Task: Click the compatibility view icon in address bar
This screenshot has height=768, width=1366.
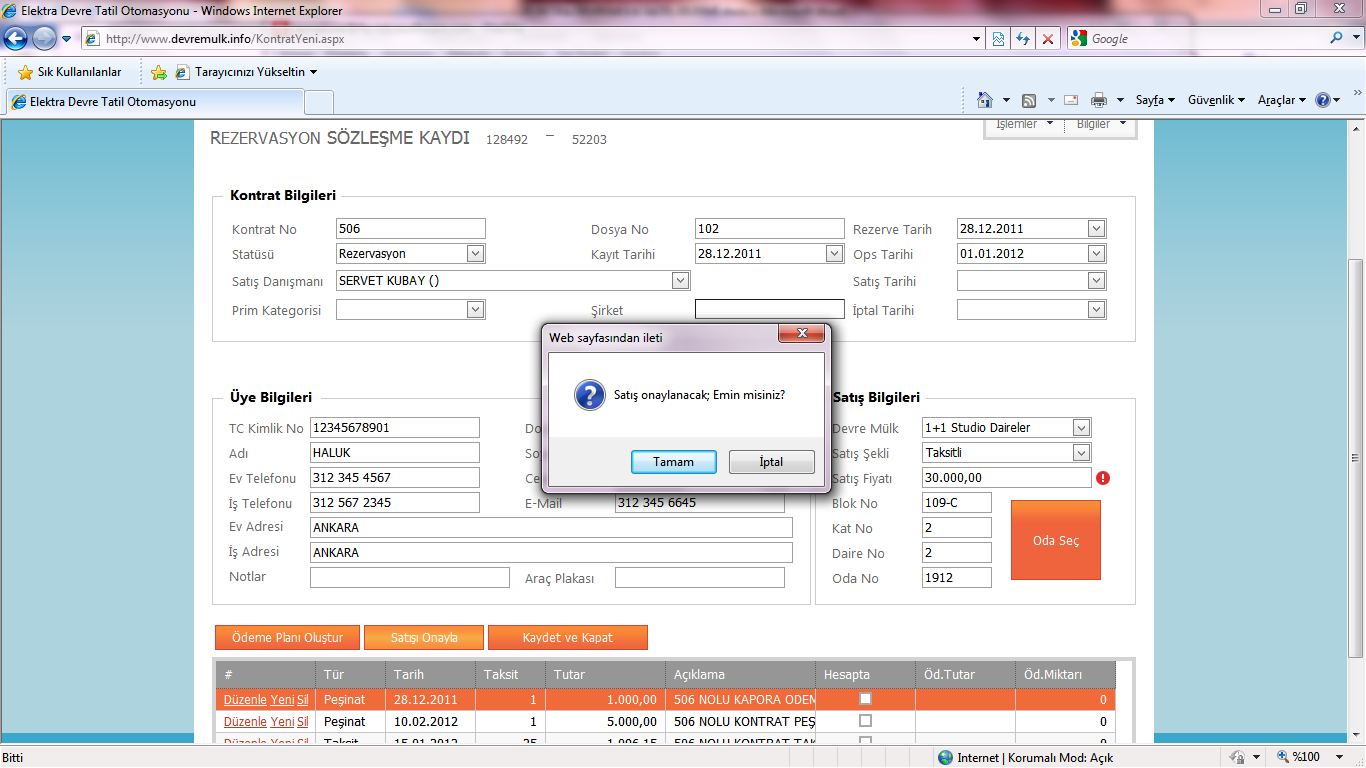Action: pyautogui.click(x=998, y=38)
